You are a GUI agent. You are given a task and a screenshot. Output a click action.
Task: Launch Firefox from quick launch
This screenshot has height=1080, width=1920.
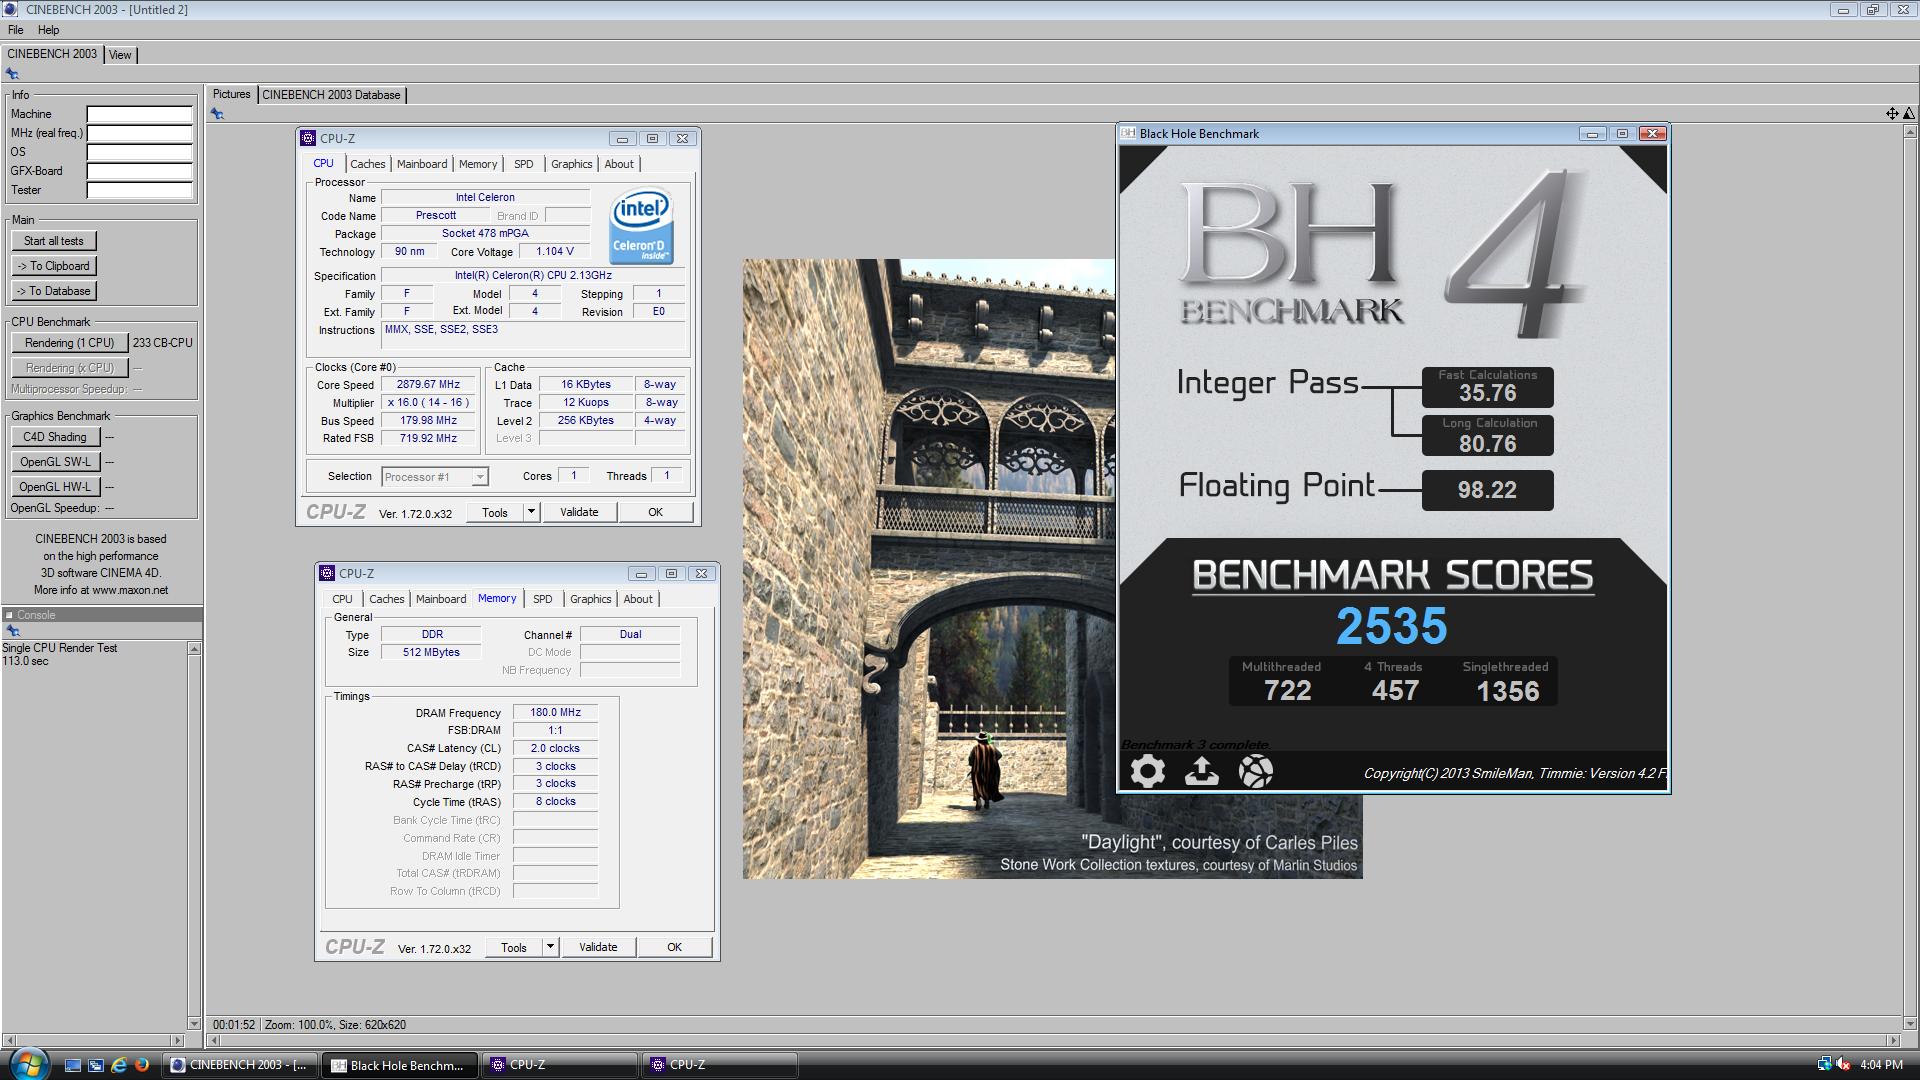pyautogui.click(x=142, y=1065)
